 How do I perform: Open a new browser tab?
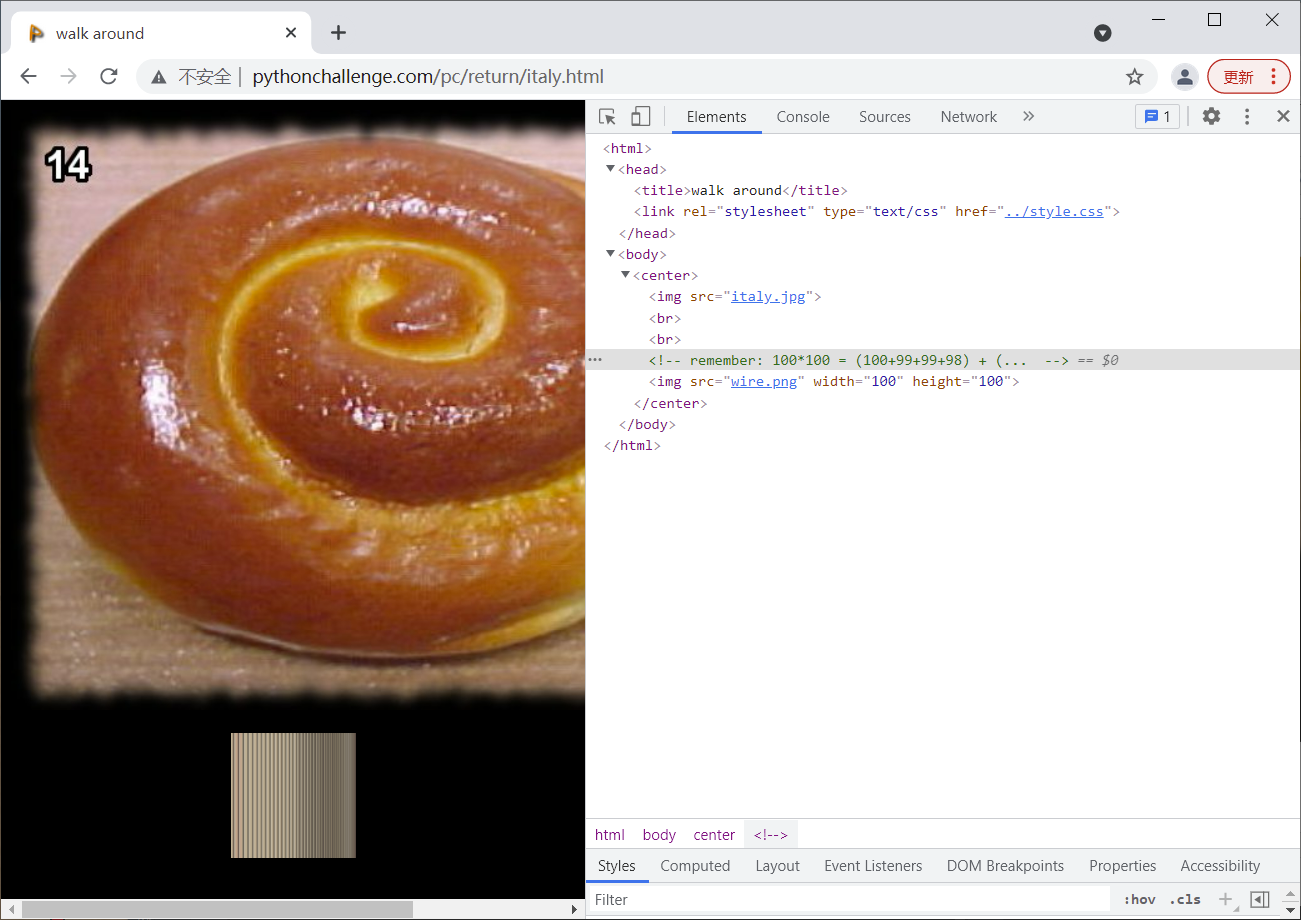coord(338,33)
